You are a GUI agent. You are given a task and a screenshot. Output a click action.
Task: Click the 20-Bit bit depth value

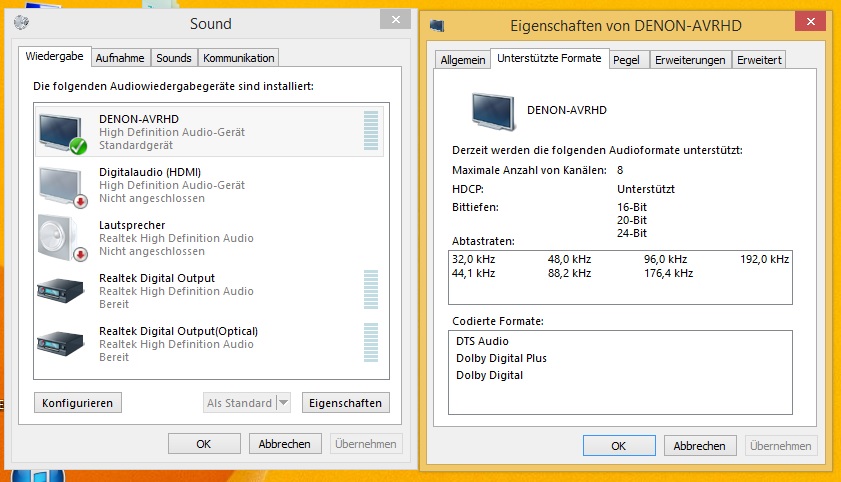point(632,220)
